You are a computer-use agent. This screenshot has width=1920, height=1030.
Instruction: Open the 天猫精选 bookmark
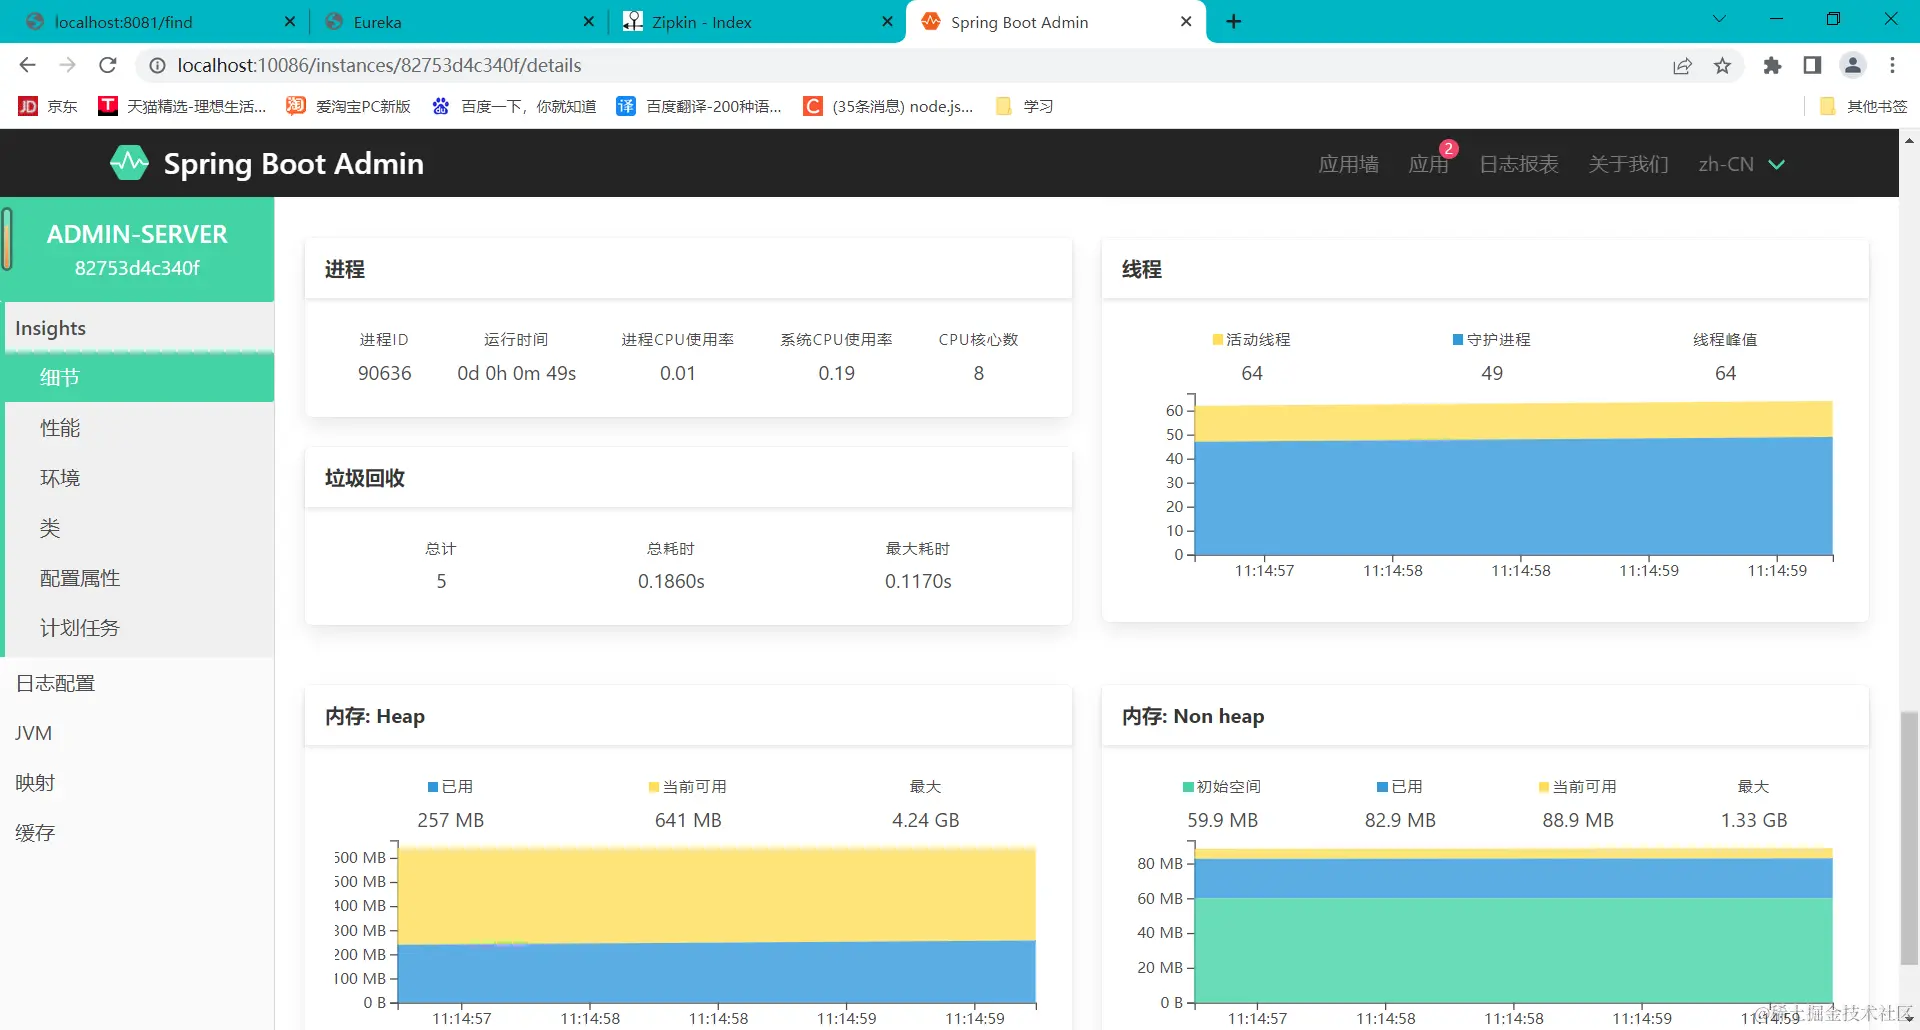[x=181, y=106]
